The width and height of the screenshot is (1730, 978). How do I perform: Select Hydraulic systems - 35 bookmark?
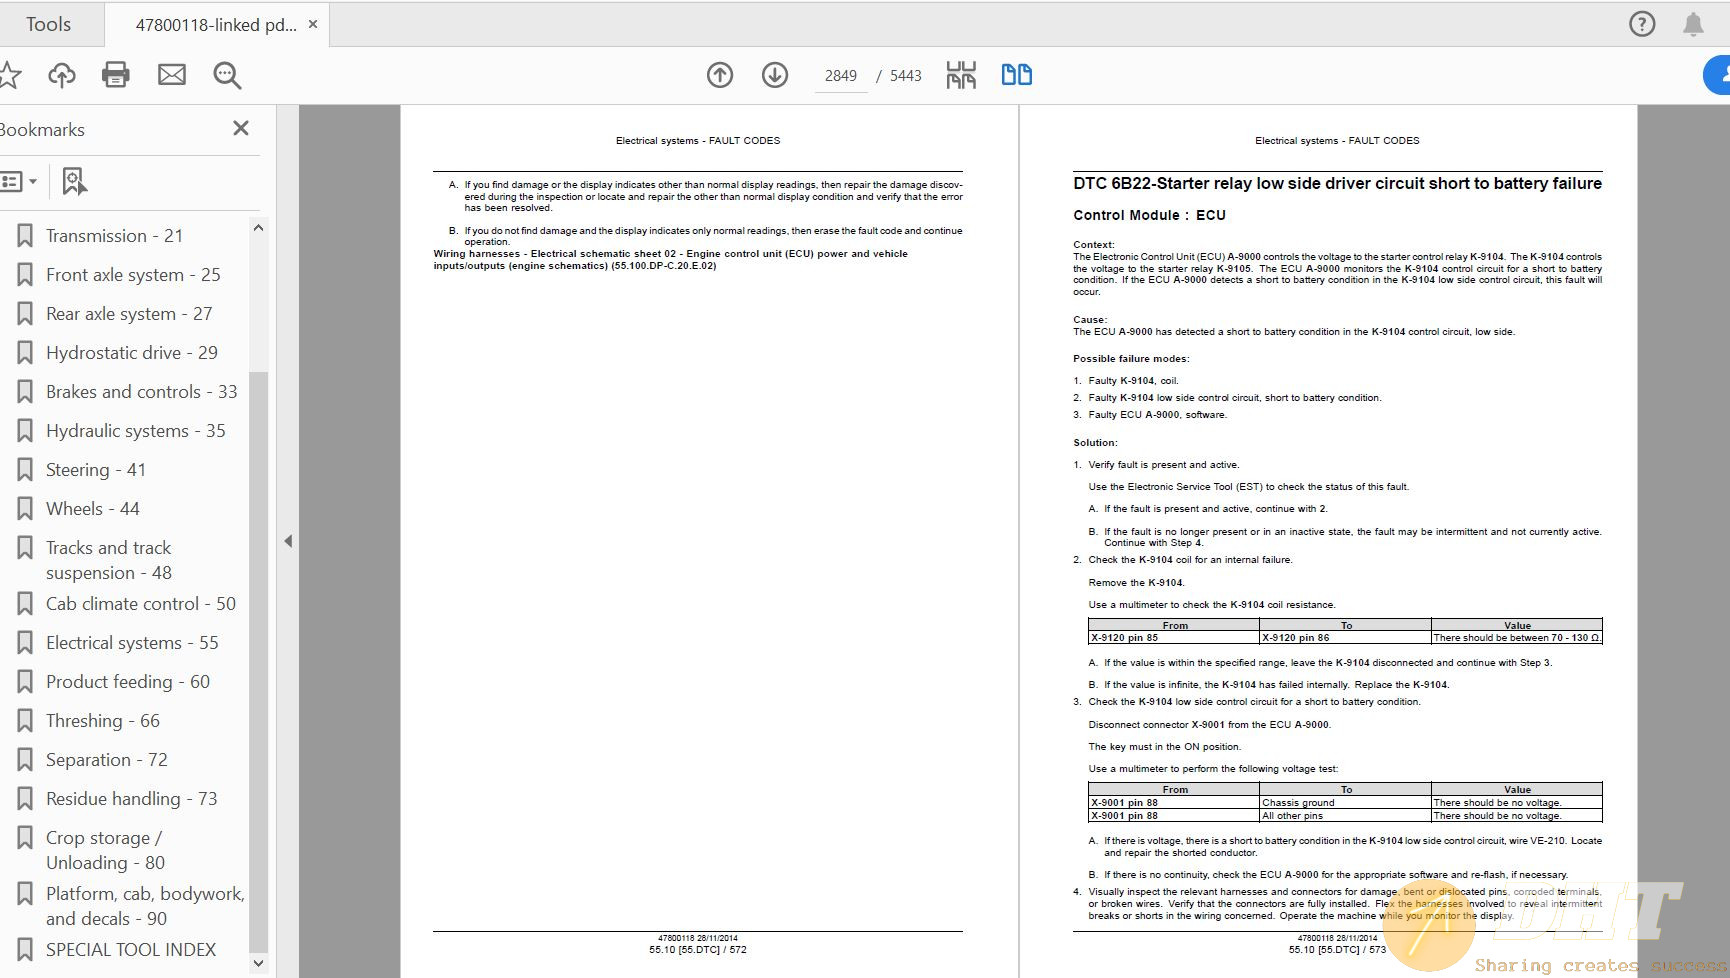tap(136, 431)
